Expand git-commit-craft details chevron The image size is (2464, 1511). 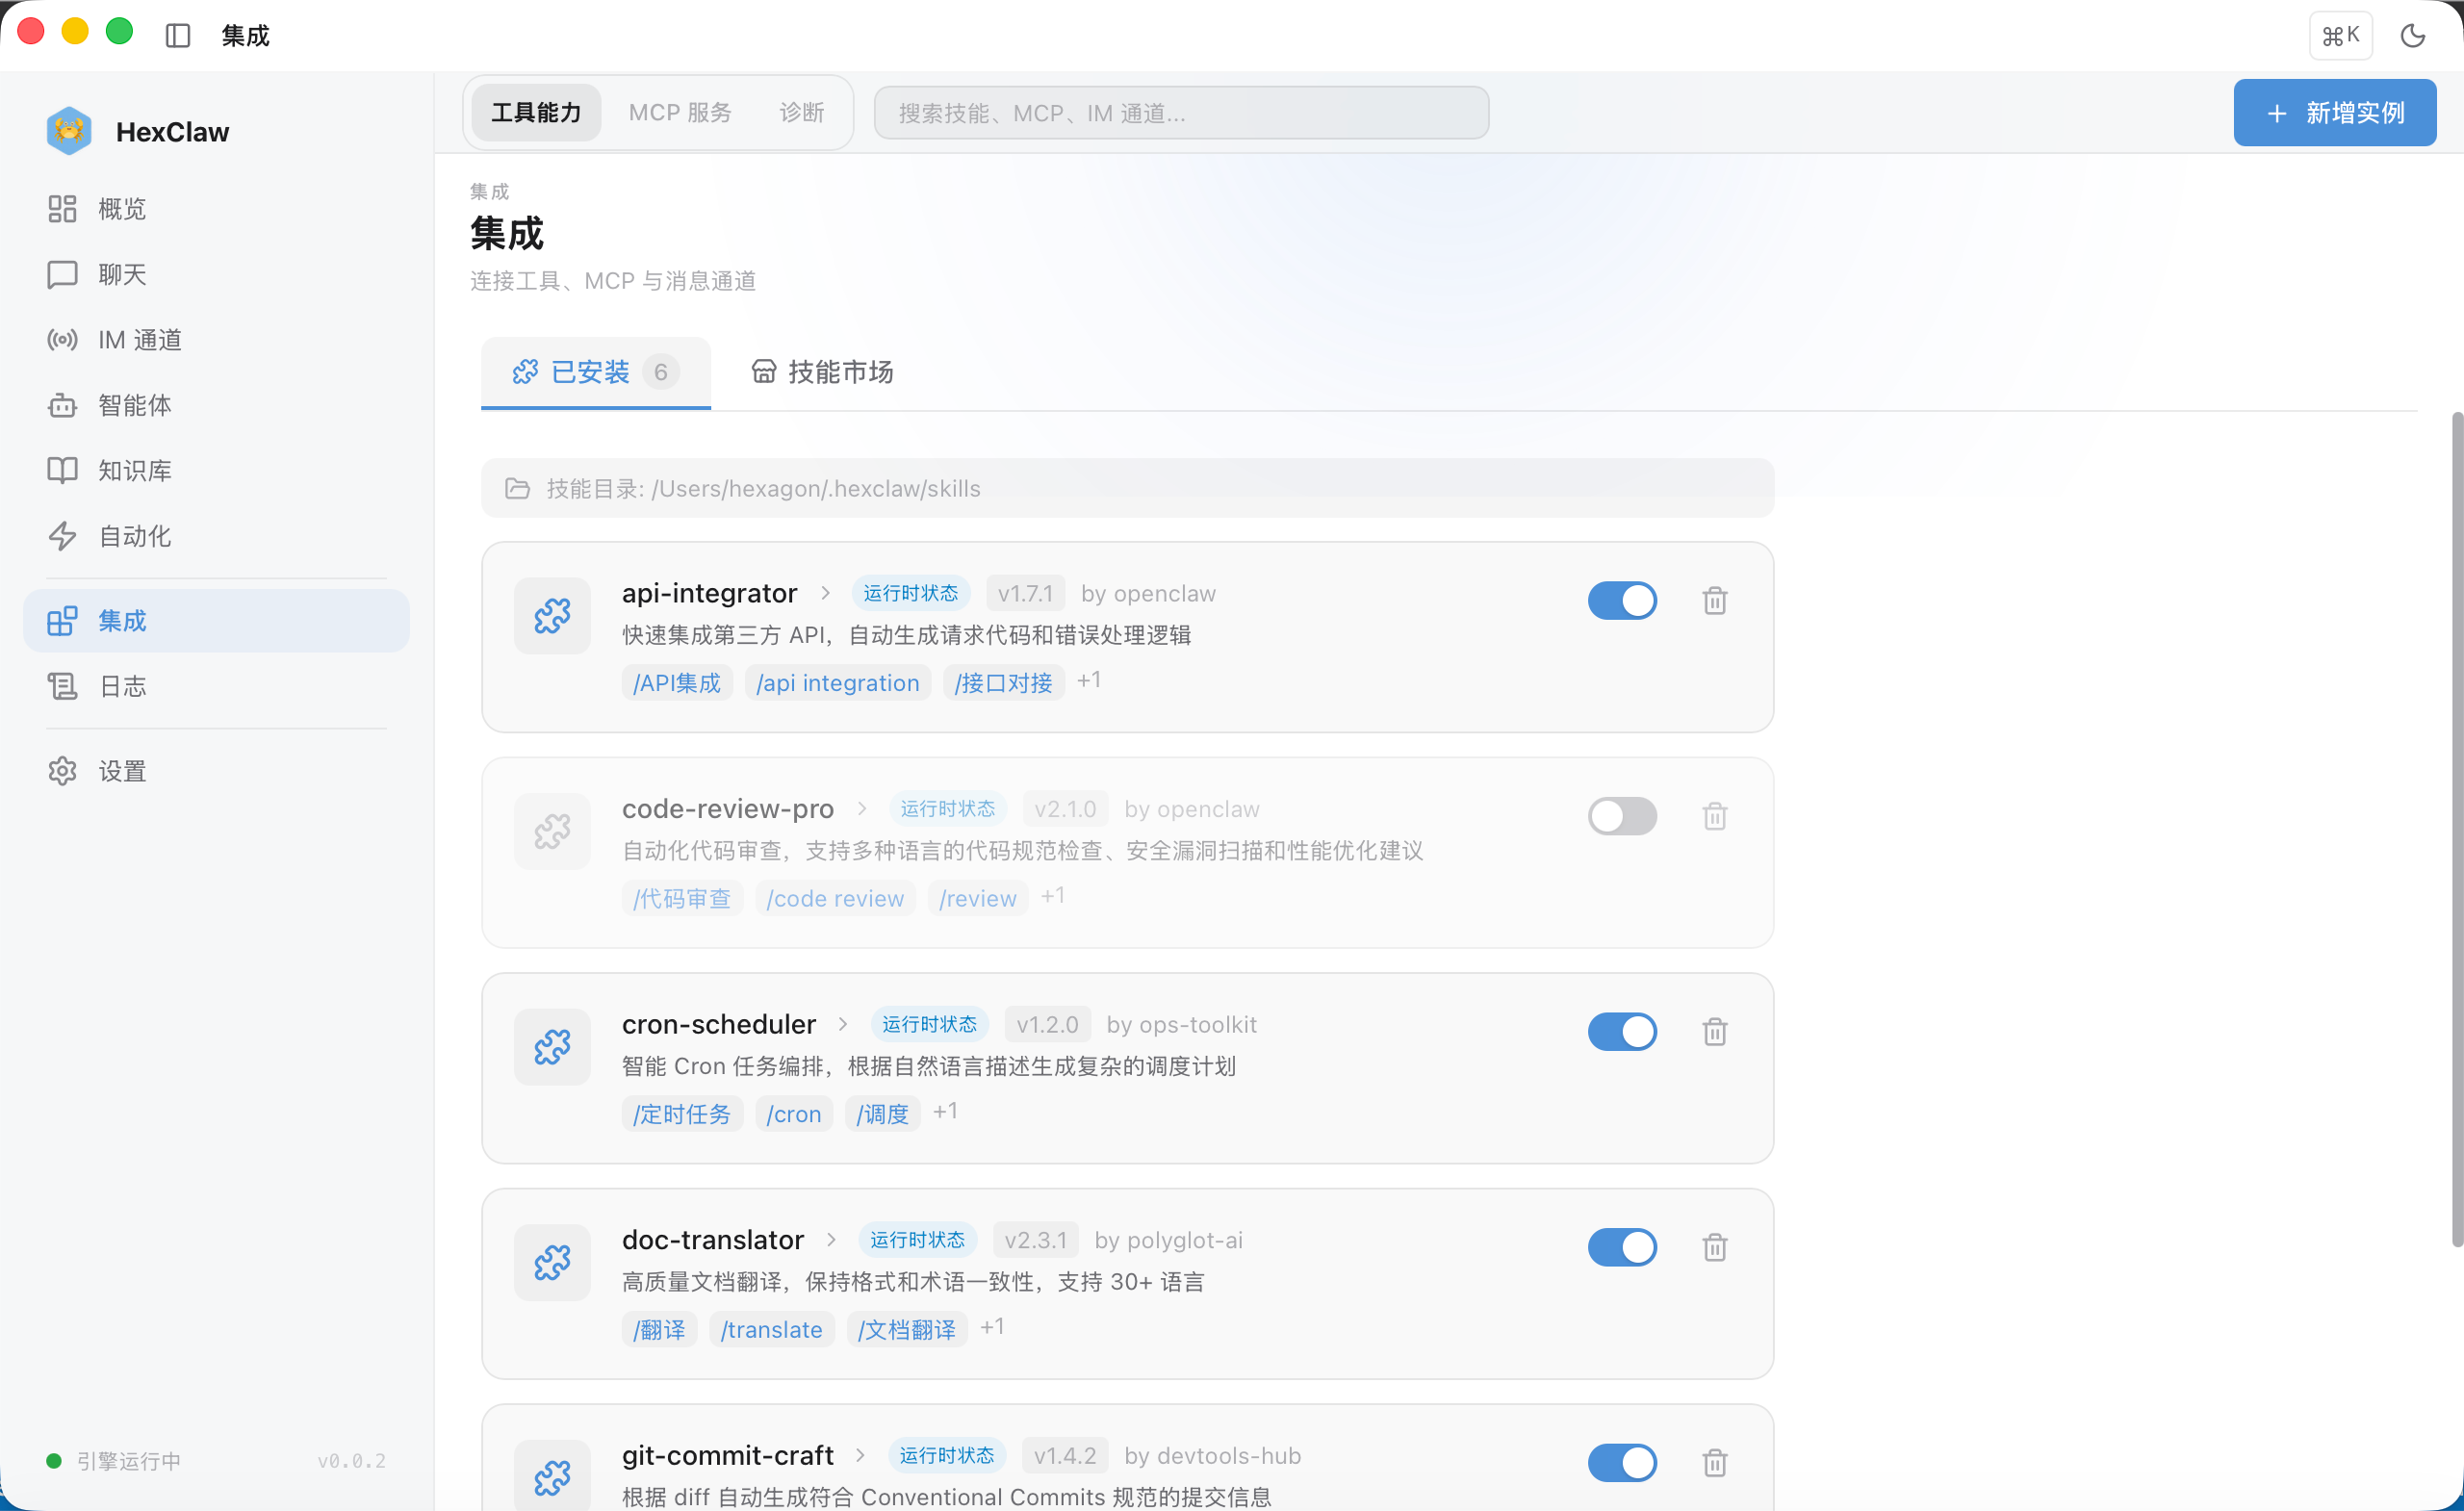(860, 1455)
